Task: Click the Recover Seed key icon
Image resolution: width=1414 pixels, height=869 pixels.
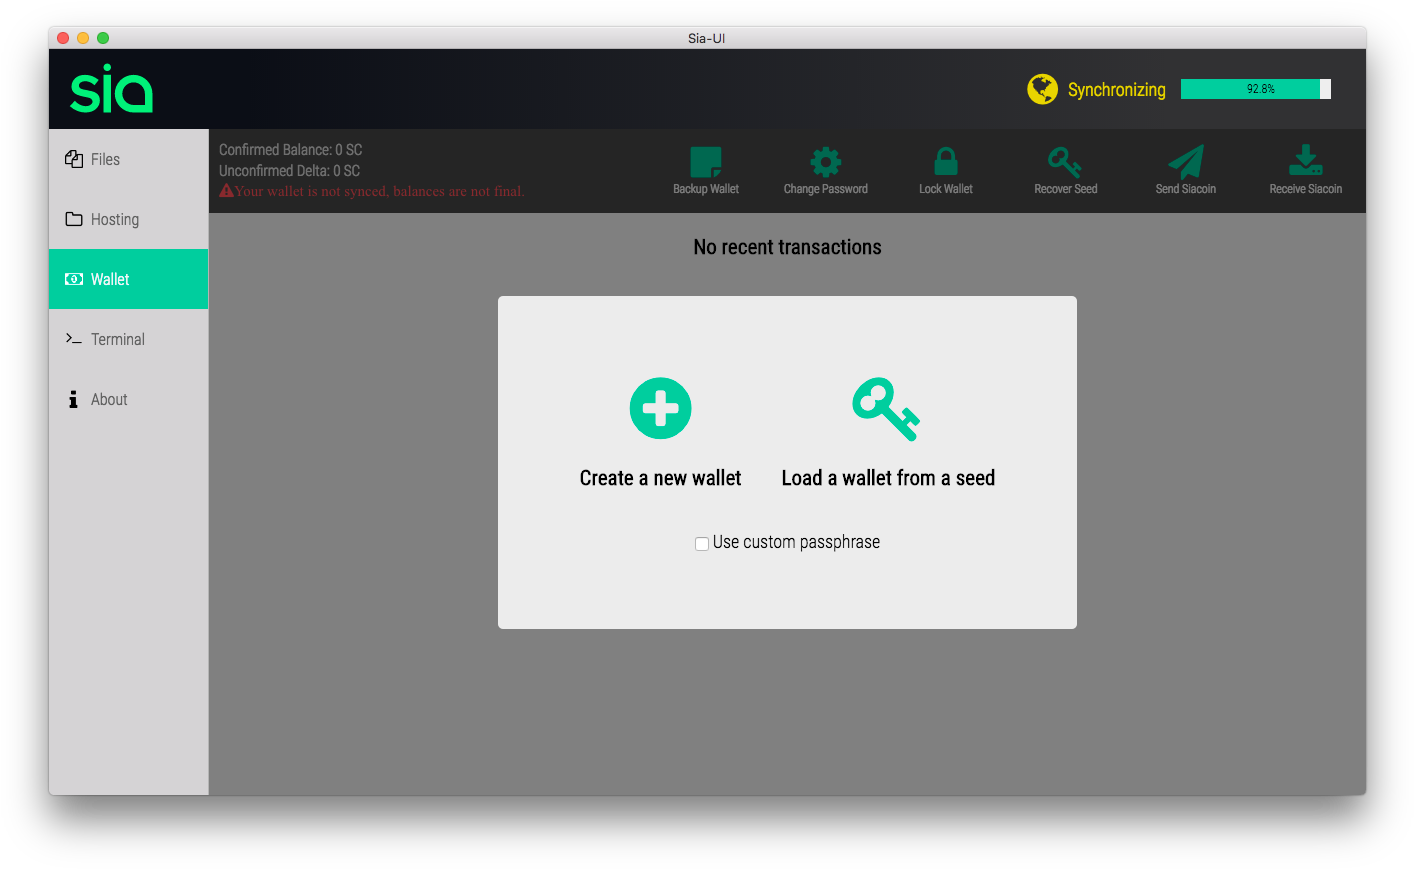Action: (1064, 160)
